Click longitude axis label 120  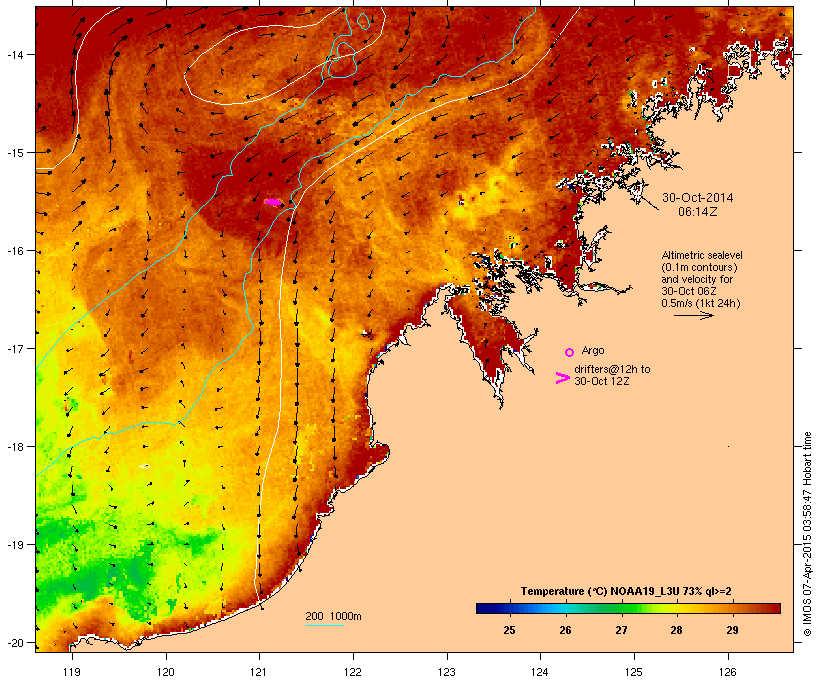click(x=166, y=672)
